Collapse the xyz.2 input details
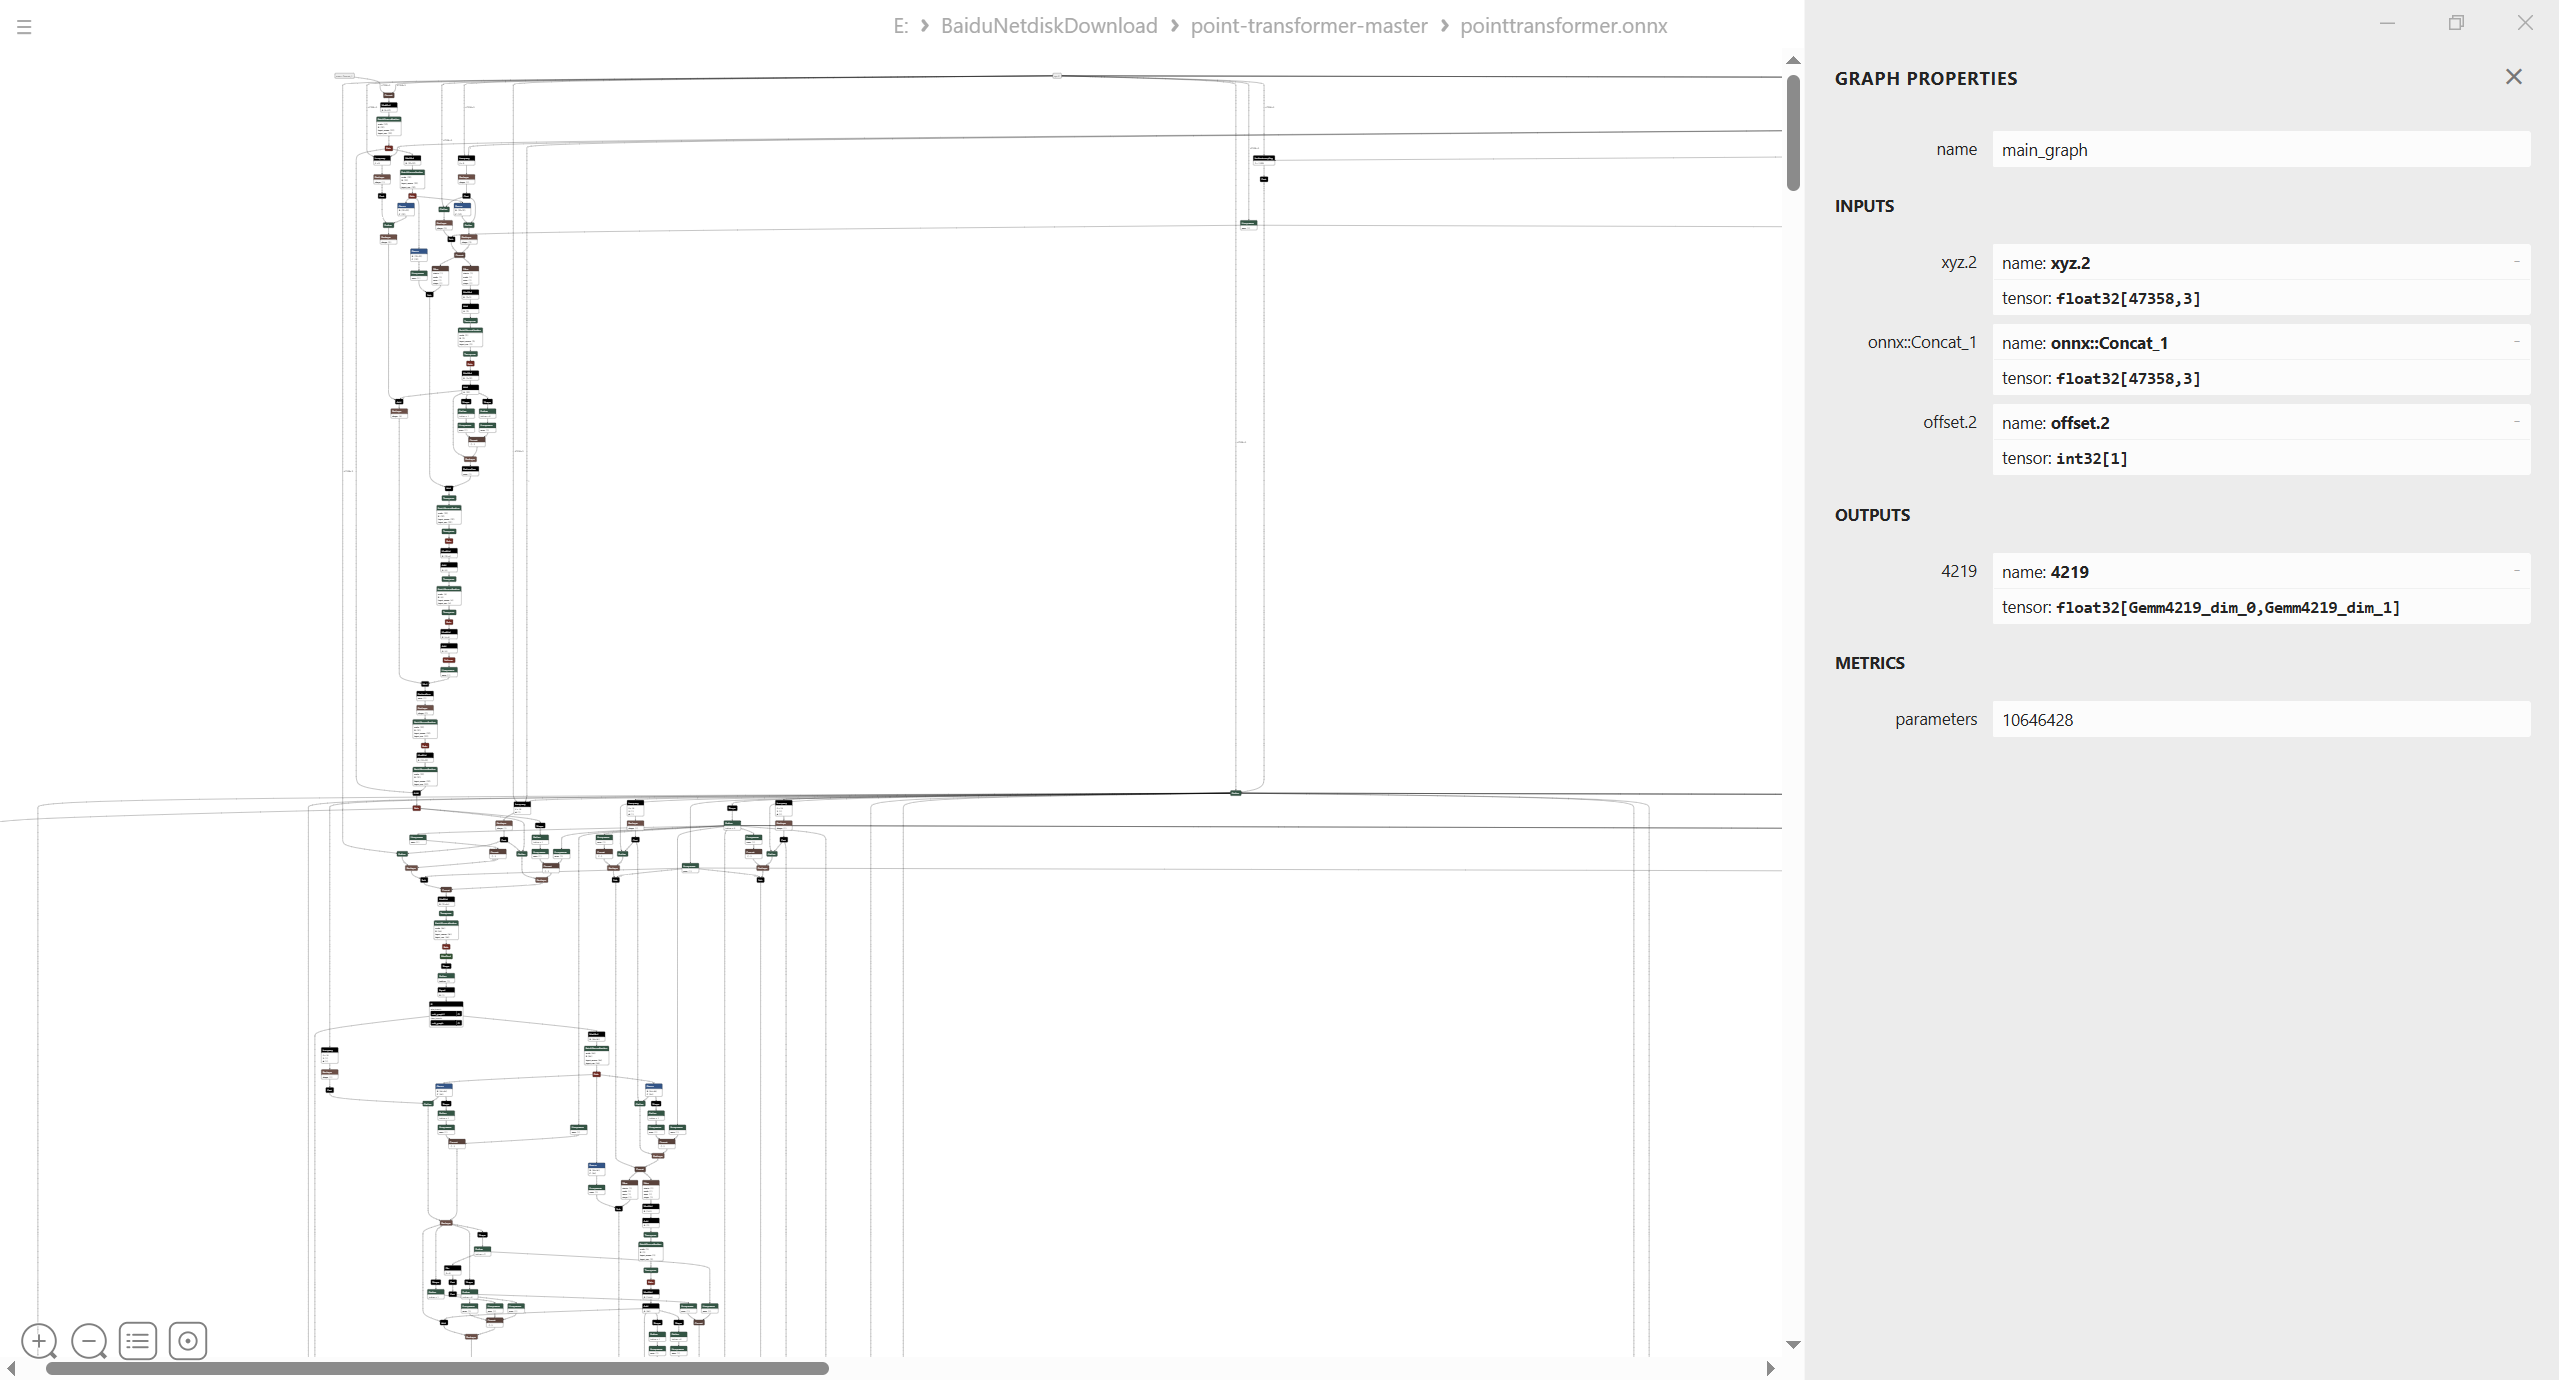The width and height of the screenshot is (2559, 1380). pos(2516,262)
